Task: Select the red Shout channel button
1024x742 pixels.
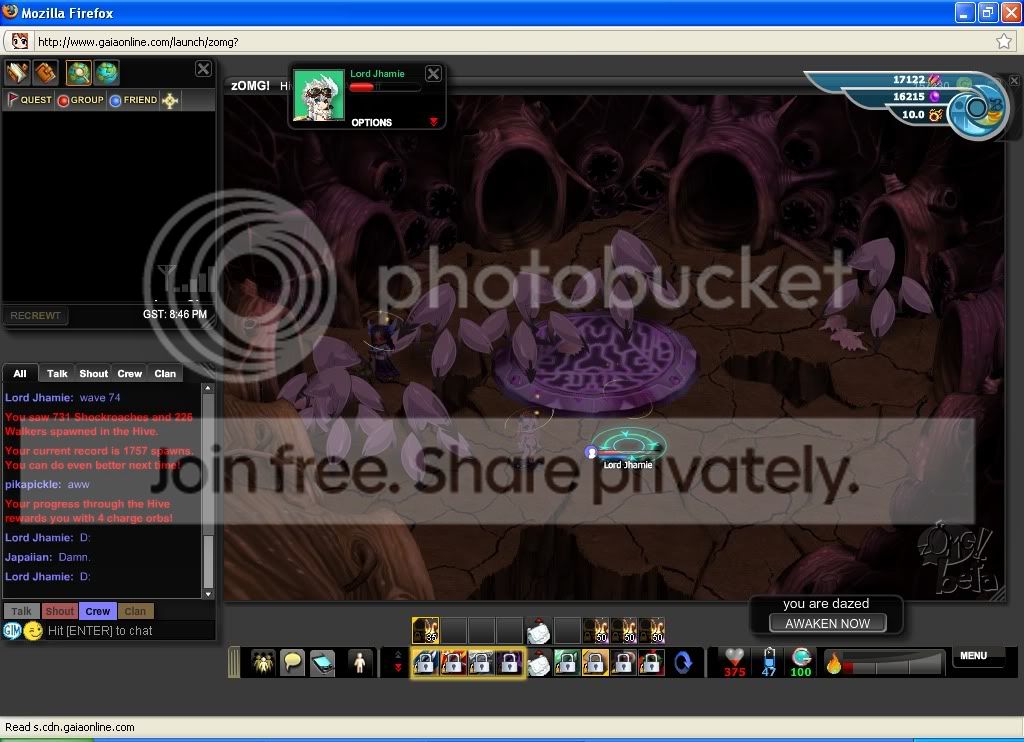Action: [x=59, y=611]
